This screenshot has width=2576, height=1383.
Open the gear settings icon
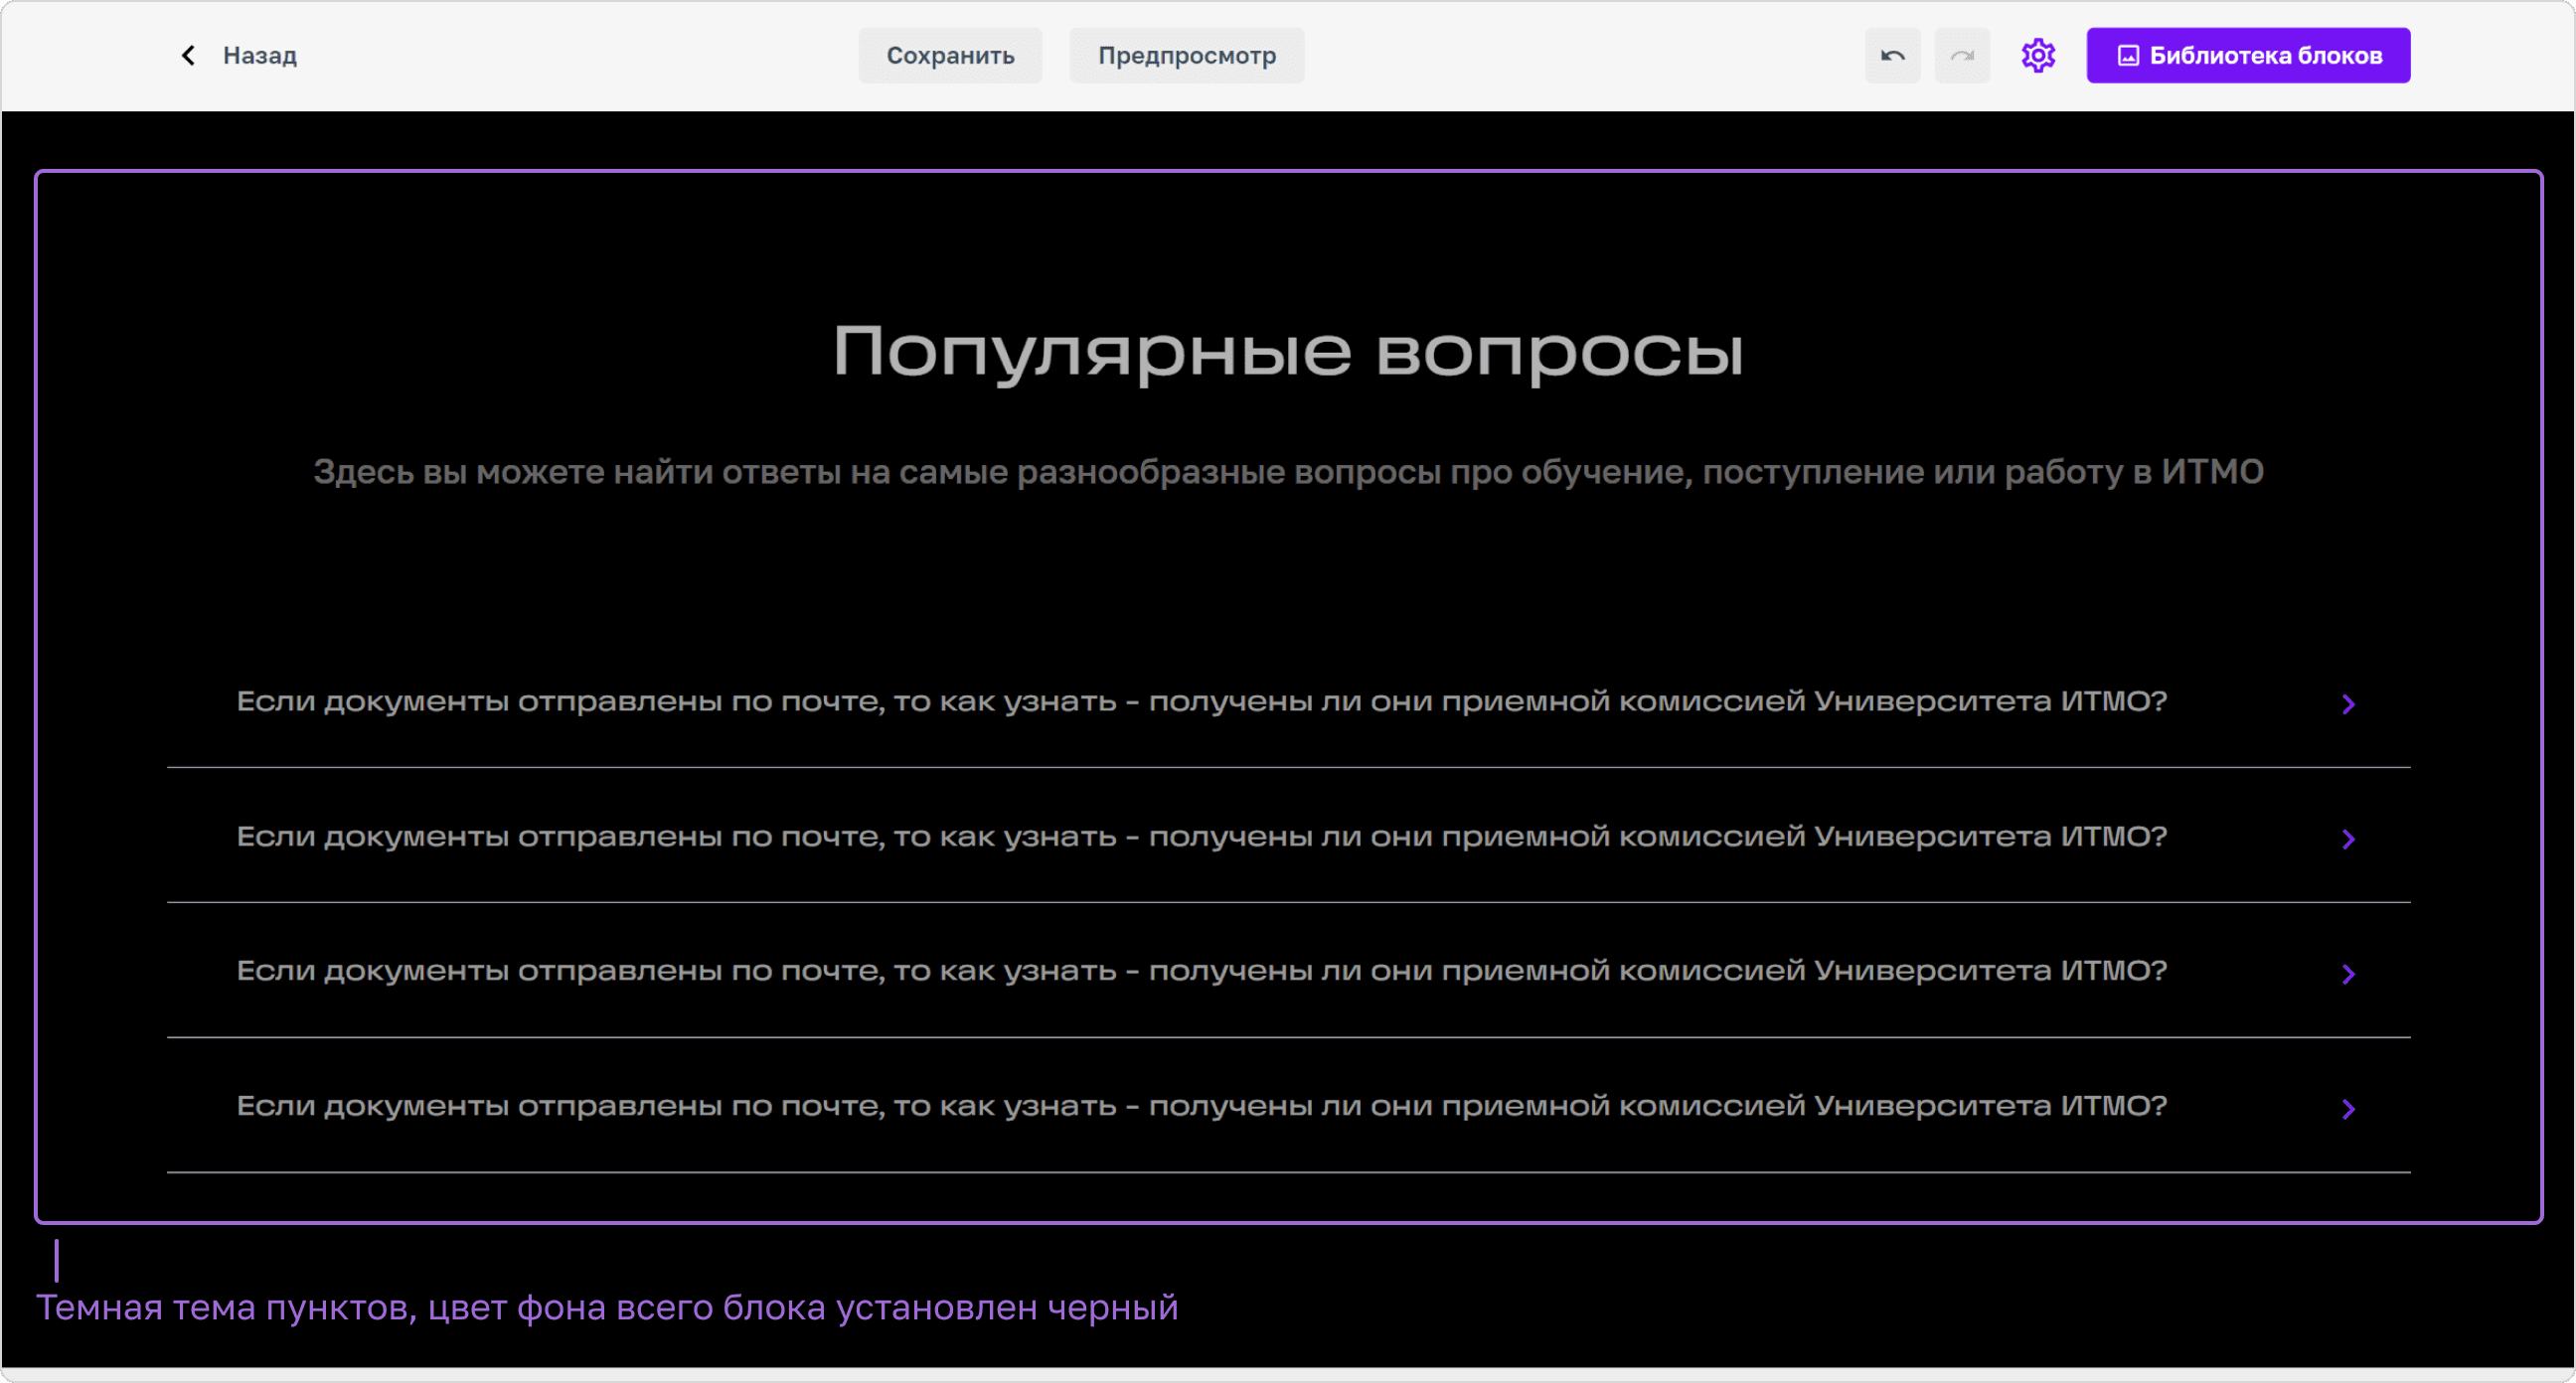[2038, 55]
